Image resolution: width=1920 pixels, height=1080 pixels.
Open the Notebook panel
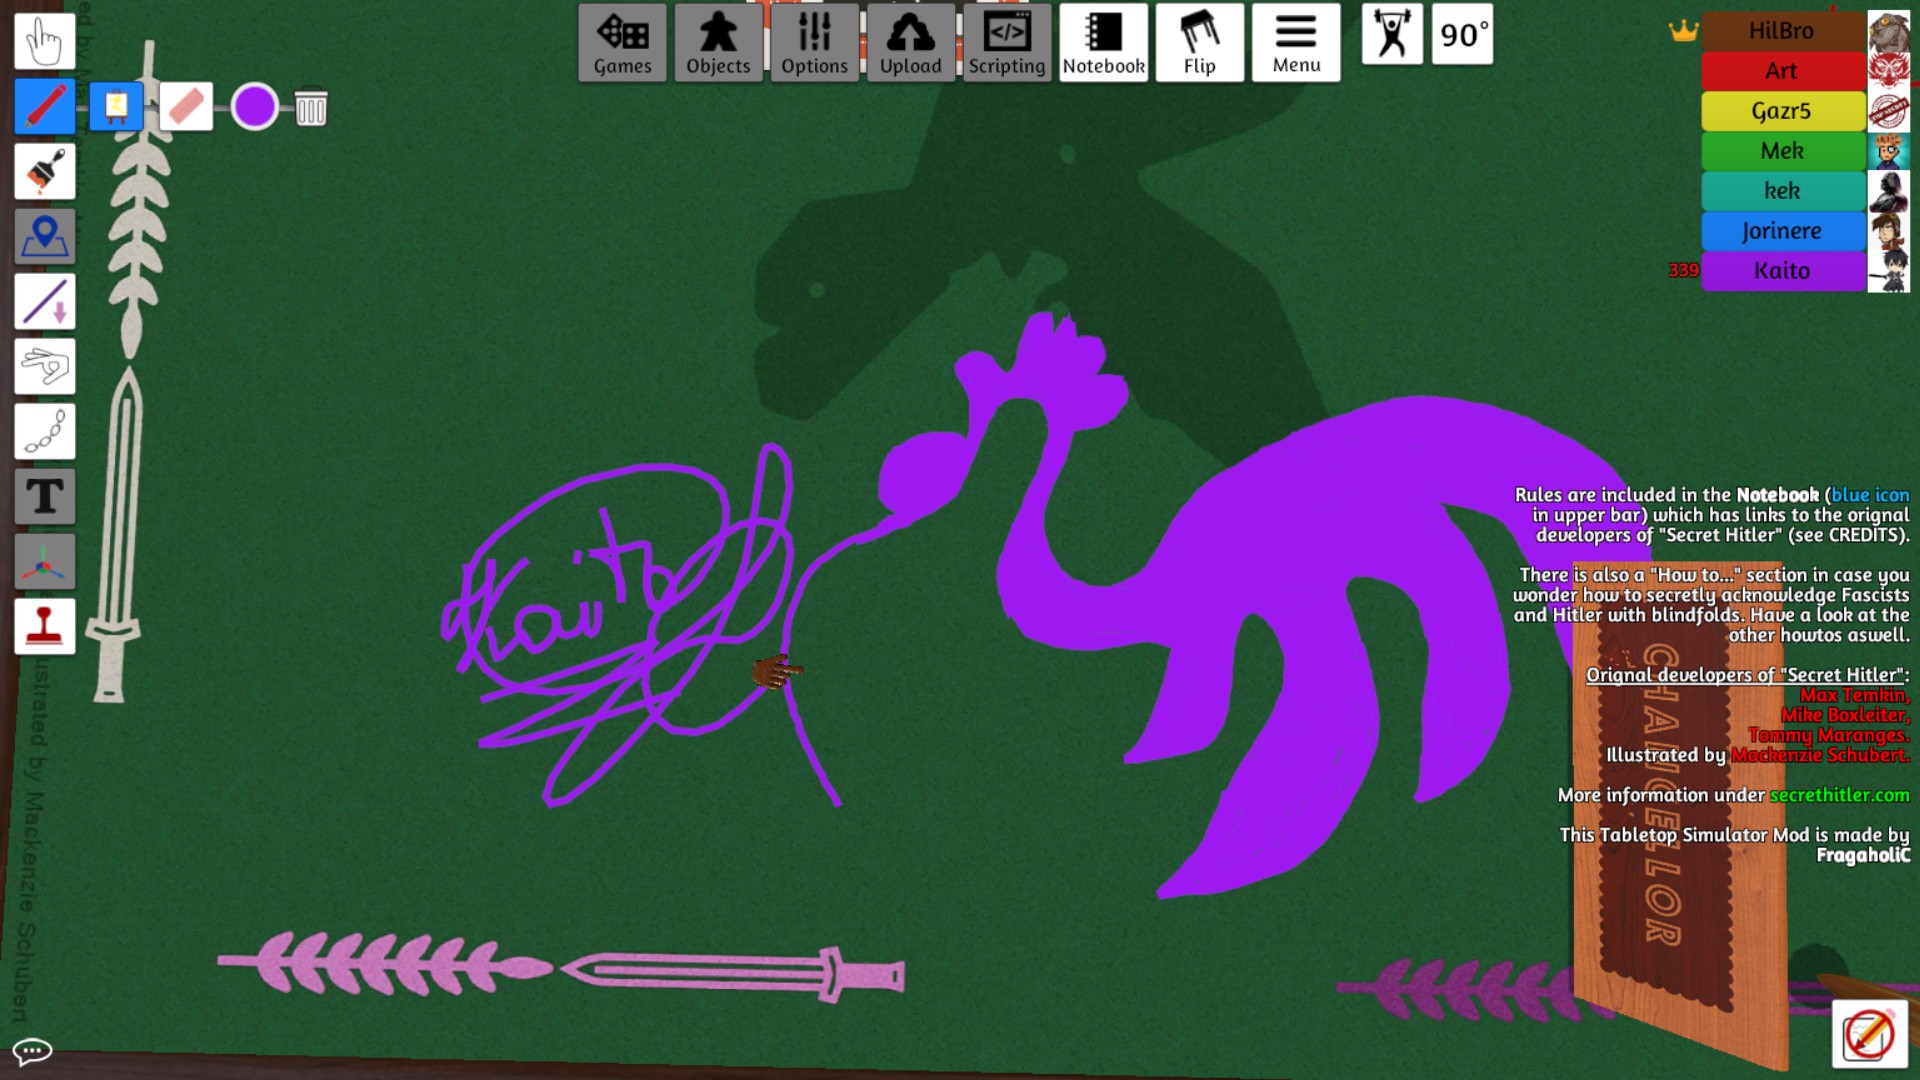(1103, 43)
